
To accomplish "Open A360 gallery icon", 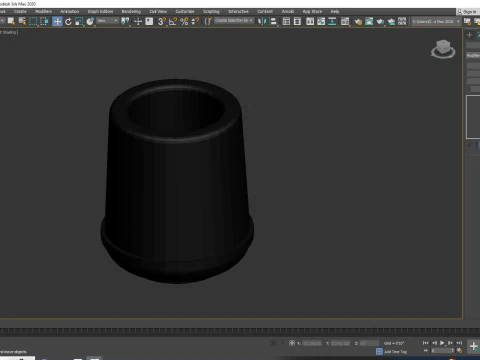I will (x=402, y=22).
